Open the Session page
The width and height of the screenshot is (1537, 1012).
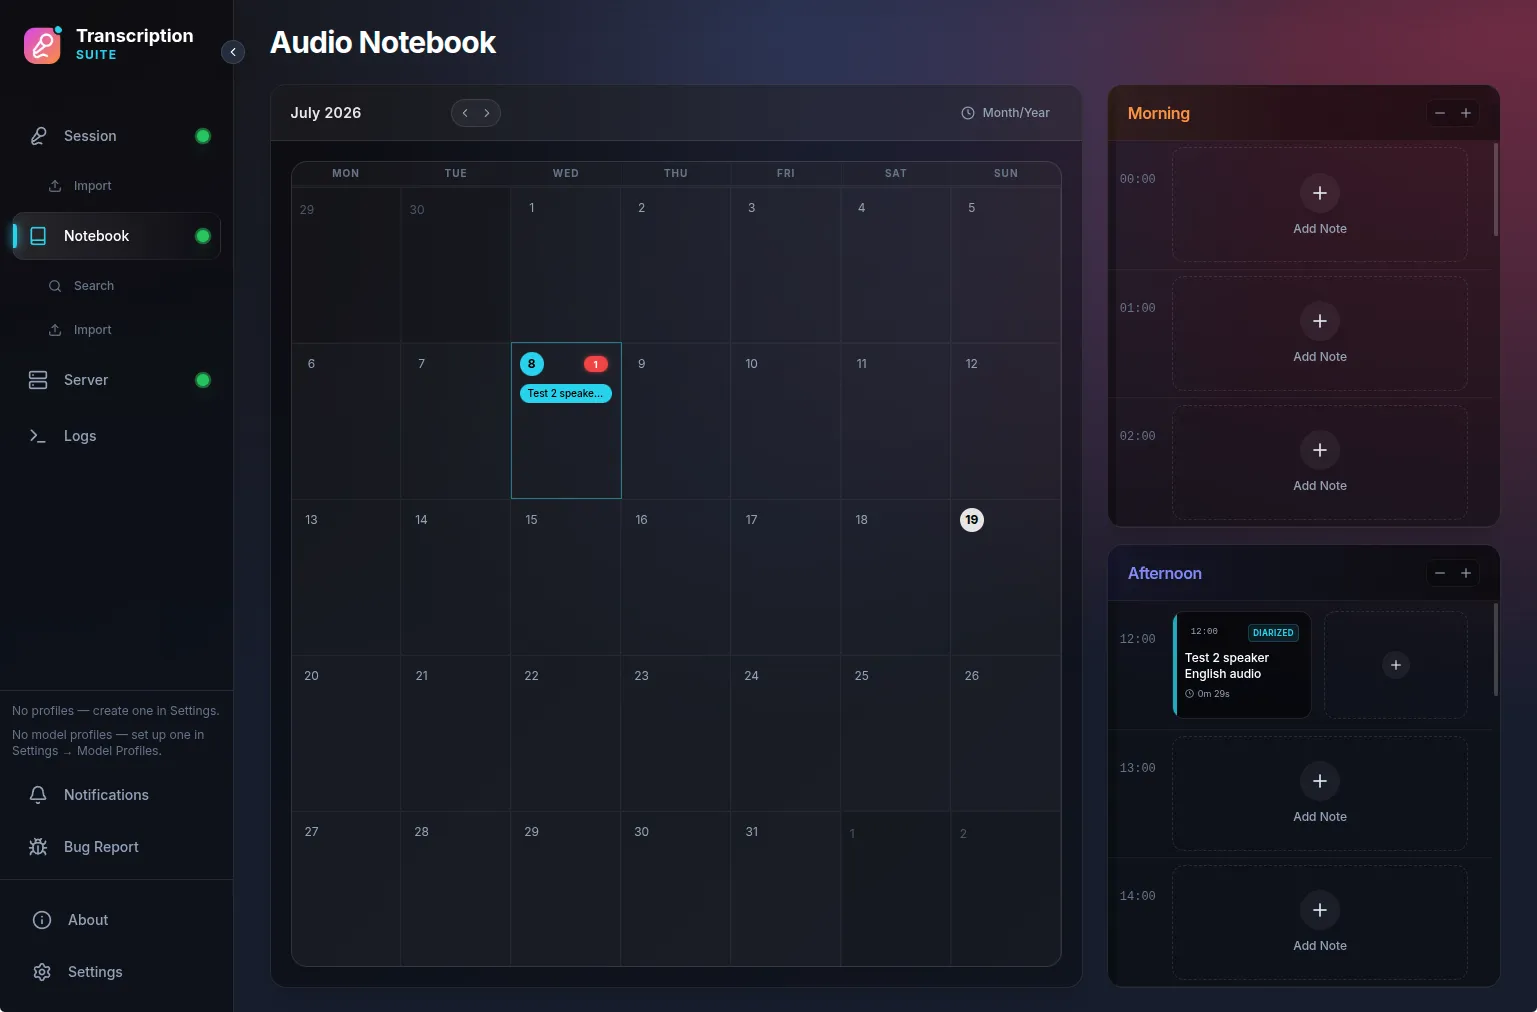coord(116,136)
